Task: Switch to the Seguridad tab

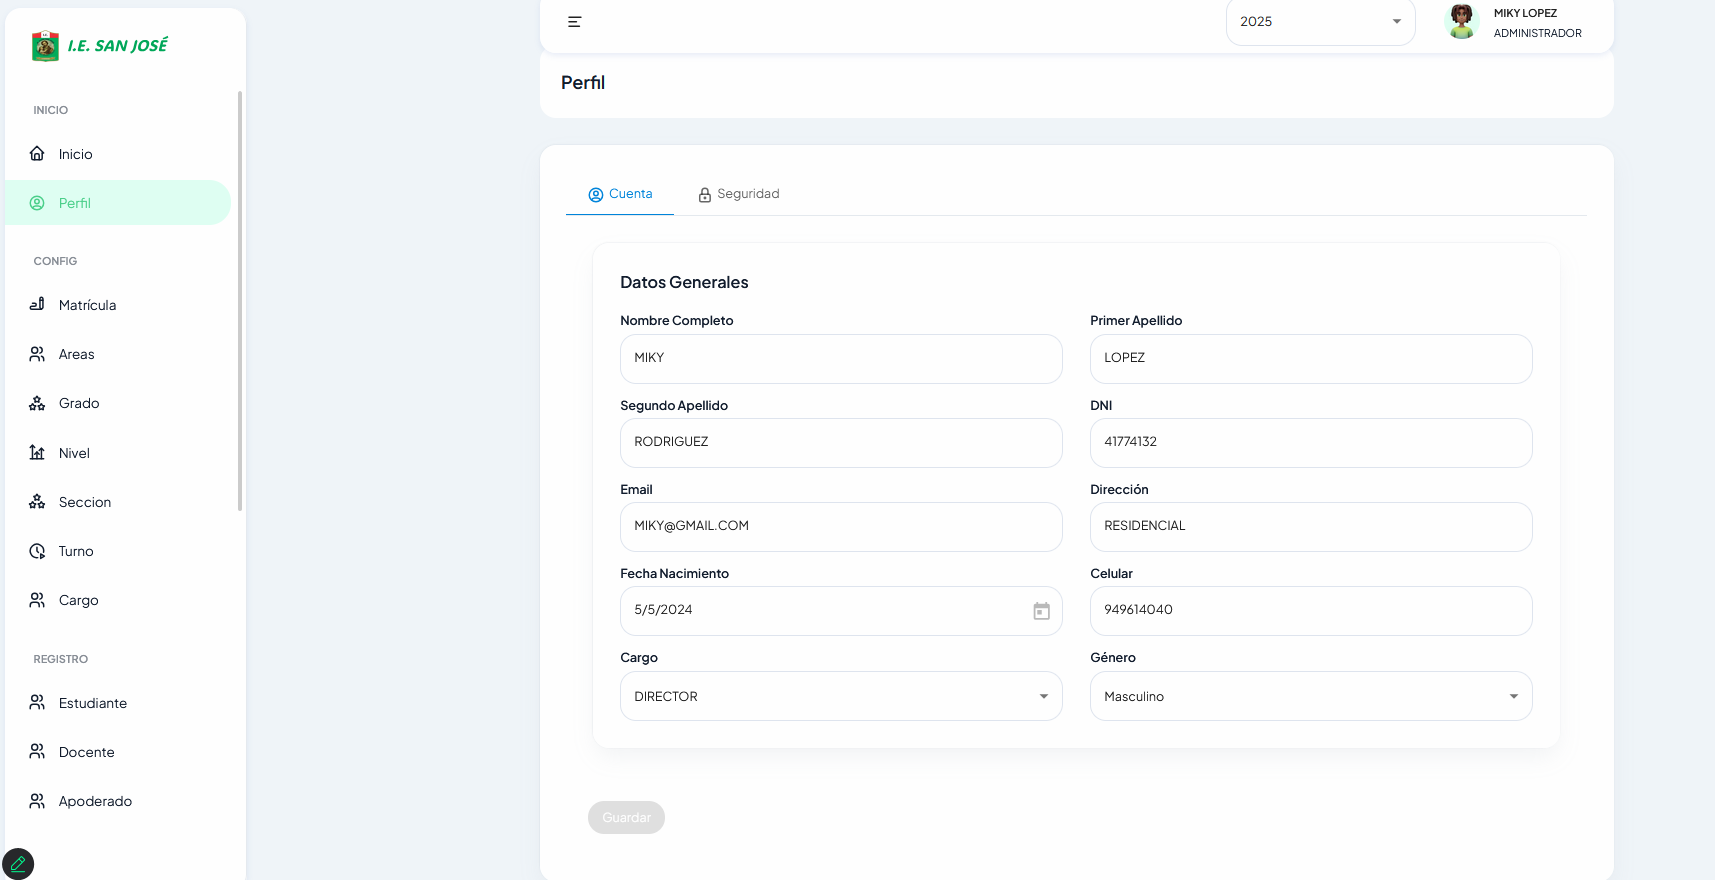Action: [x=739, y=194]
